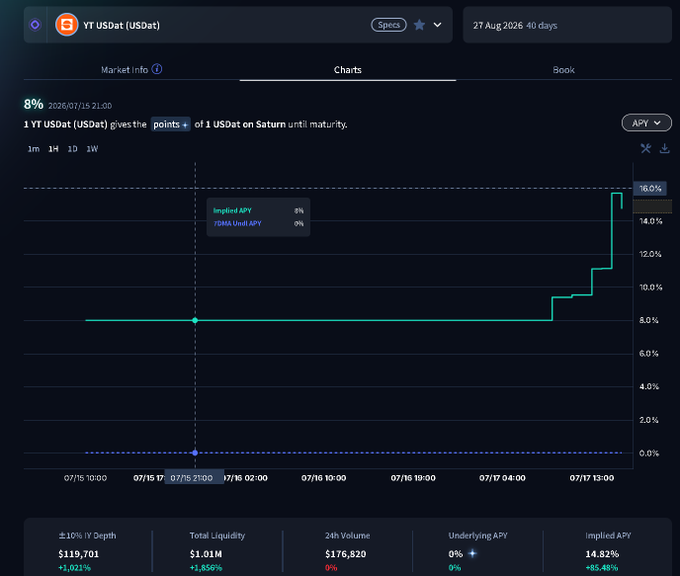Click the 27 Aug 2026 maturity box
The image size is (680, 576).
pos(567,25)
